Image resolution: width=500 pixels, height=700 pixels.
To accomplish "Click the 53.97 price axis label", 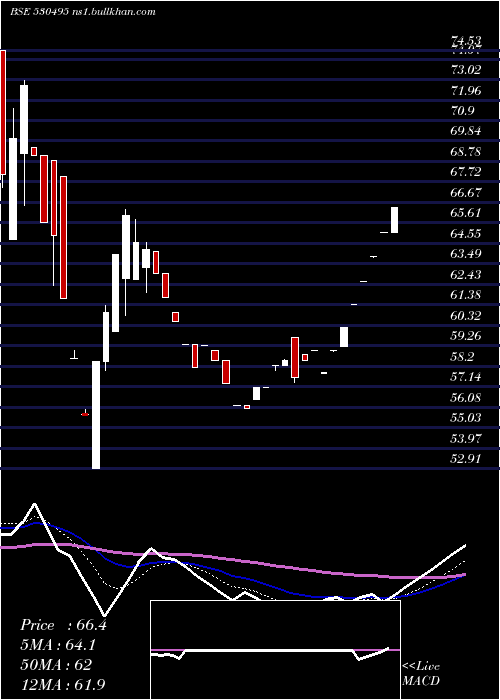I will click(x=466, y=438).
